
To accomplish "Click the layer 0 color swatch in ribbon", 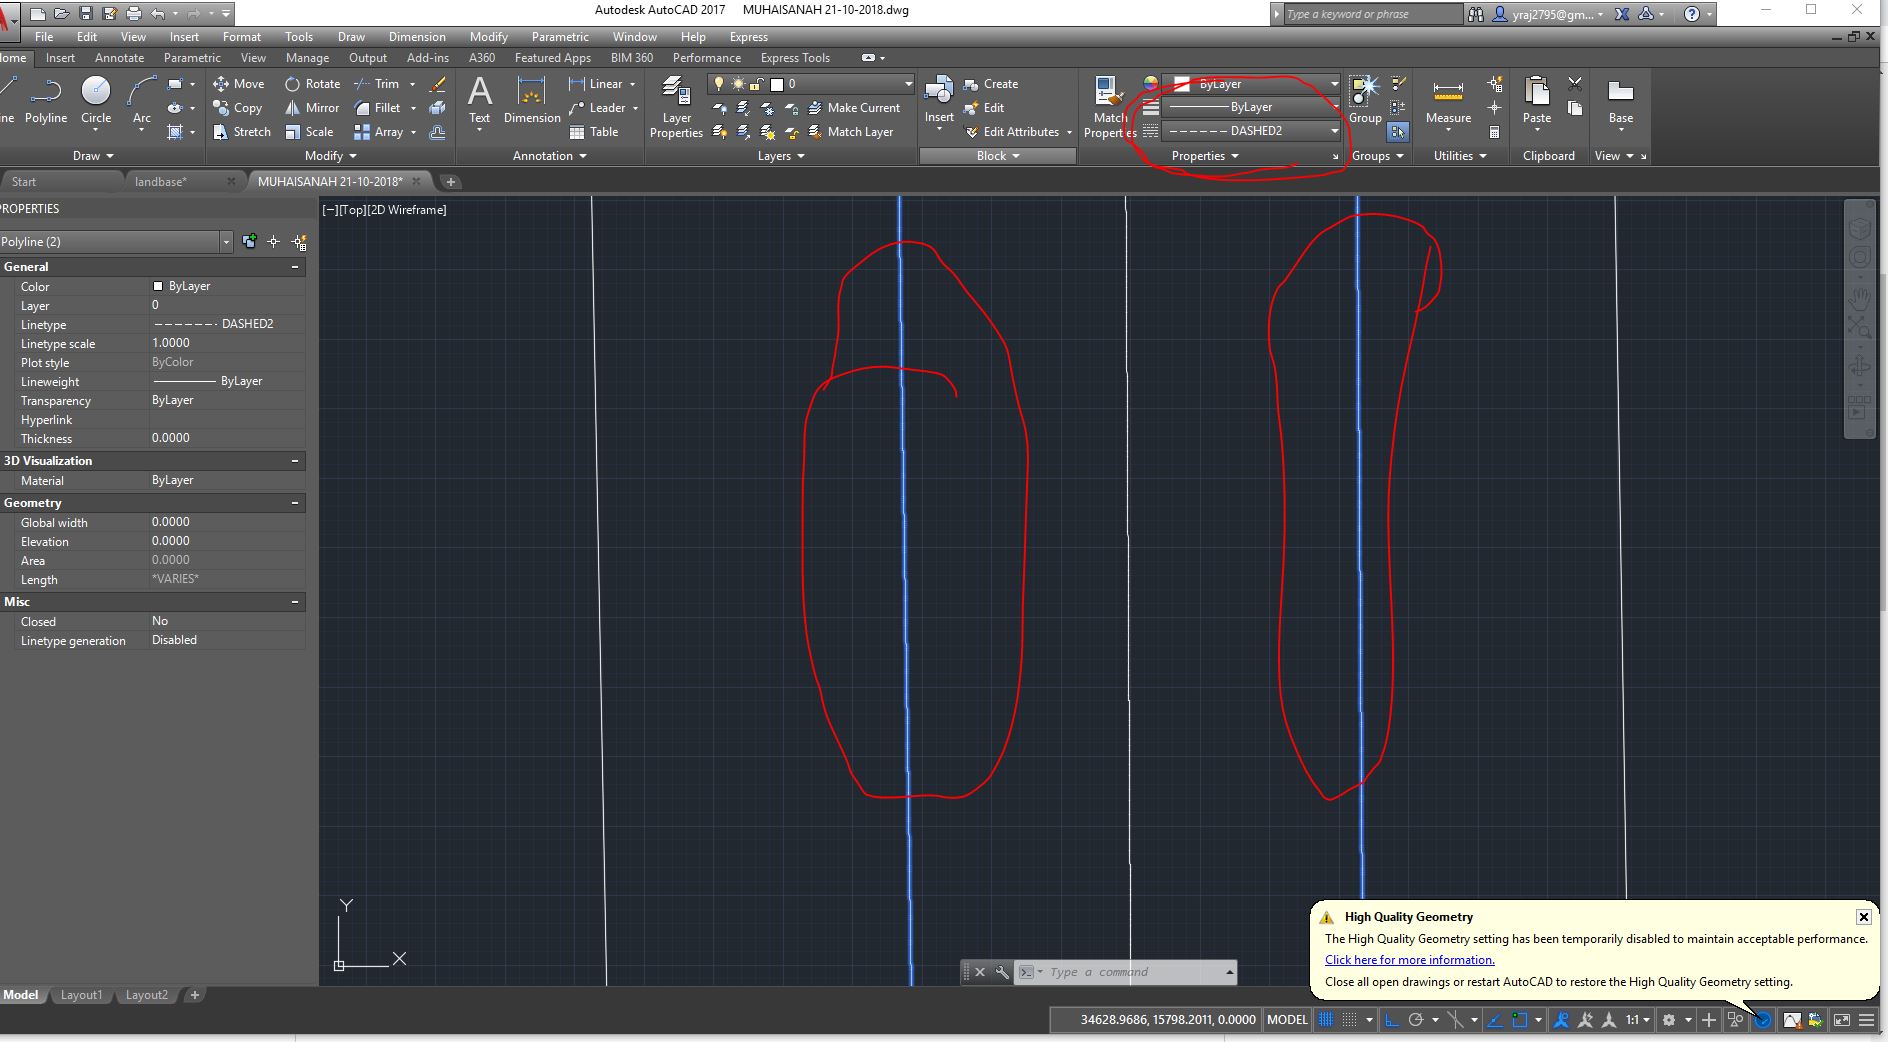I will [777, 84].
